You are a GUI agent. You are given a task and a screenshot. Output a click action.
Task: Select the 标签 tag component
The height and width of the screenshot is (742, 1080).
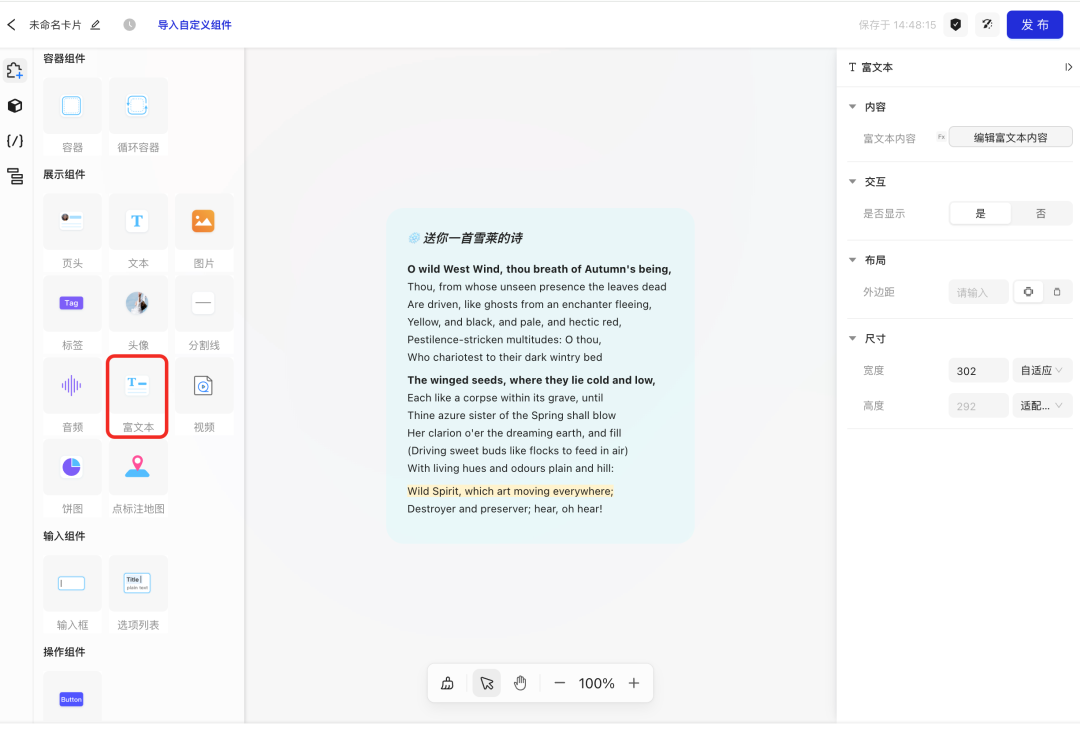[72, 314]
